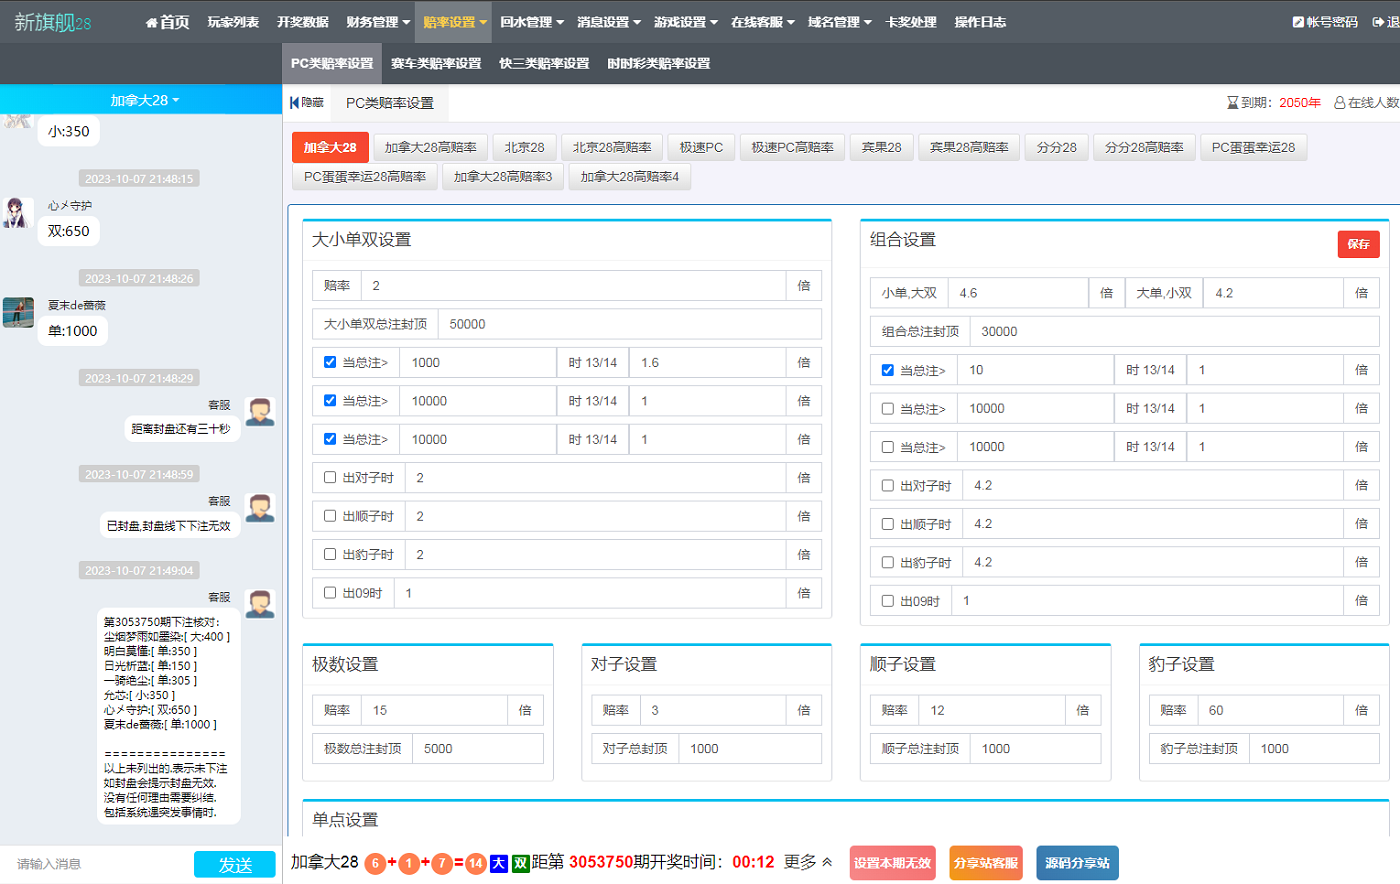Click the user icon beside 在线人数
The image size is (1400, 884).
(1339, 102)
